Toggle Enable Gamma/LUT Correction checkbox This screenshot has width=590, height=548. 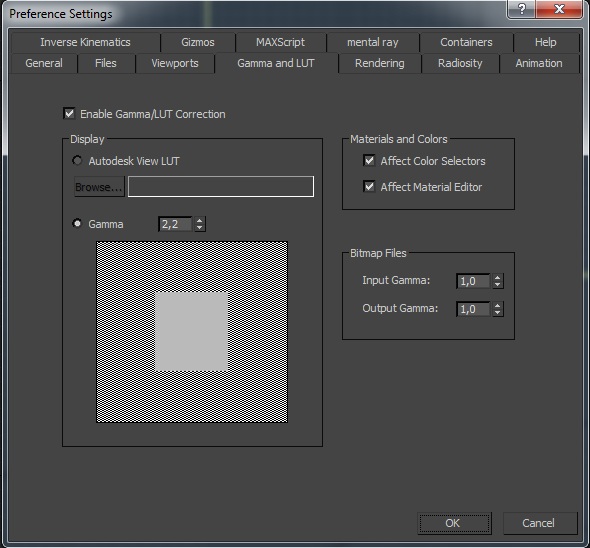click(70, 114)
